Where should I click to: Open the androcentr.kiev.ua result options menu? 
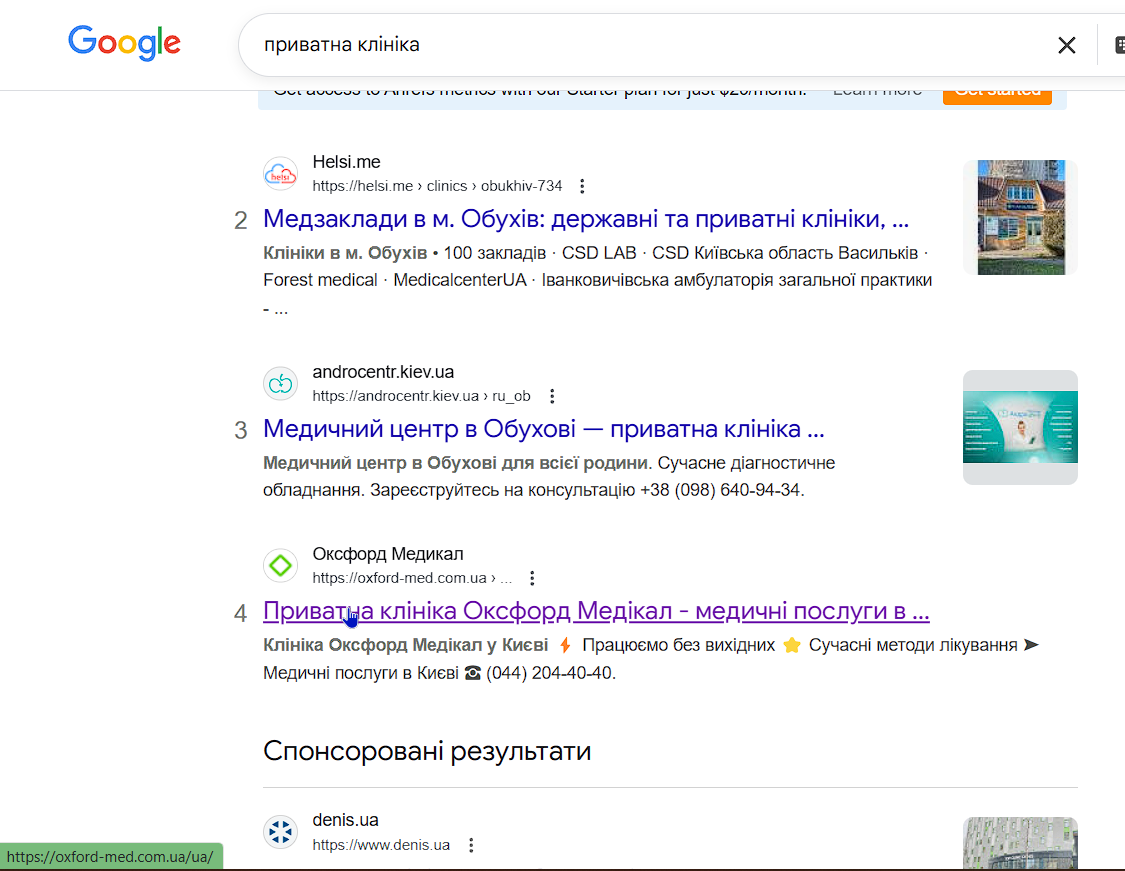552,396
